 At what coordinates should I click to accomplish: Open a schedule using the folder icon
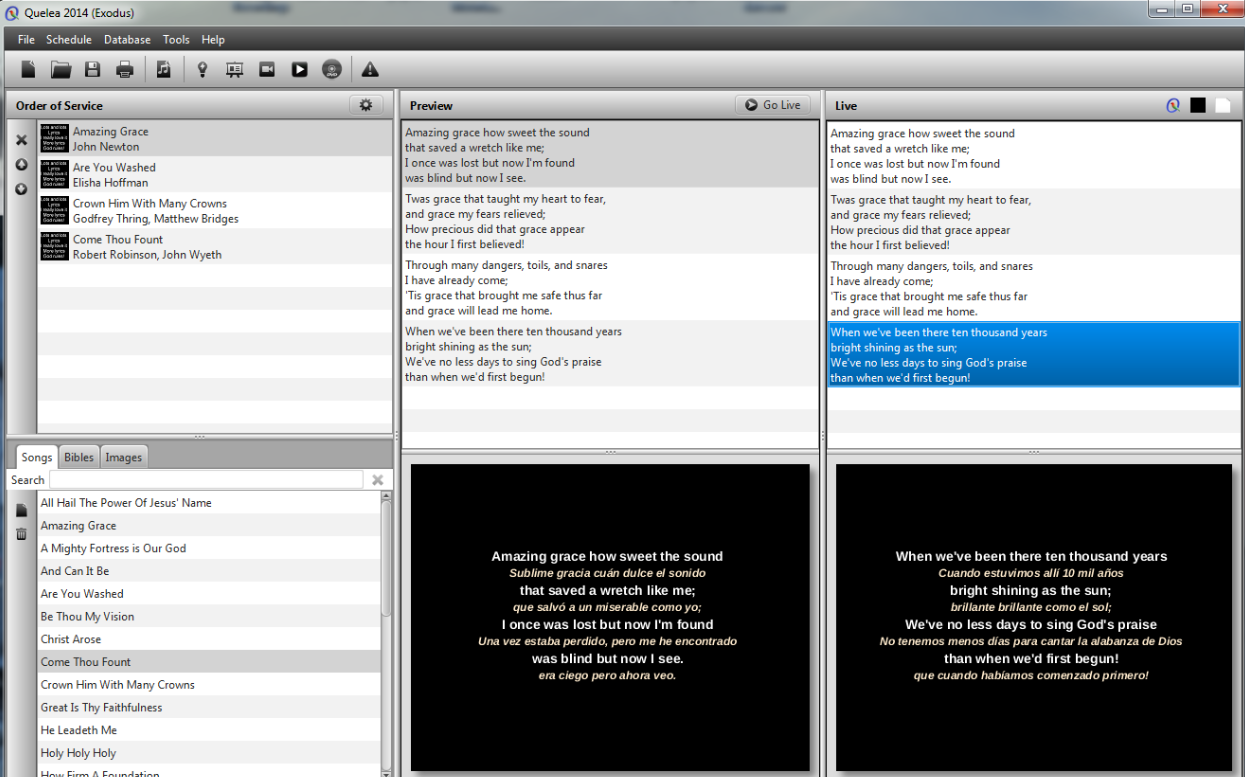point(61,69)
